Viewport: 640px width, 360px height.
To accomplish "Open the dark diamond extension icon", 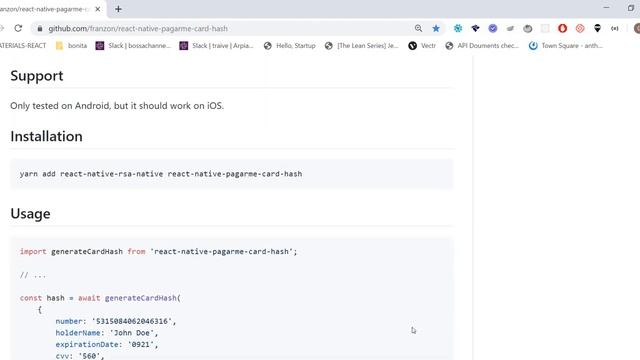I will click(475, 28).
